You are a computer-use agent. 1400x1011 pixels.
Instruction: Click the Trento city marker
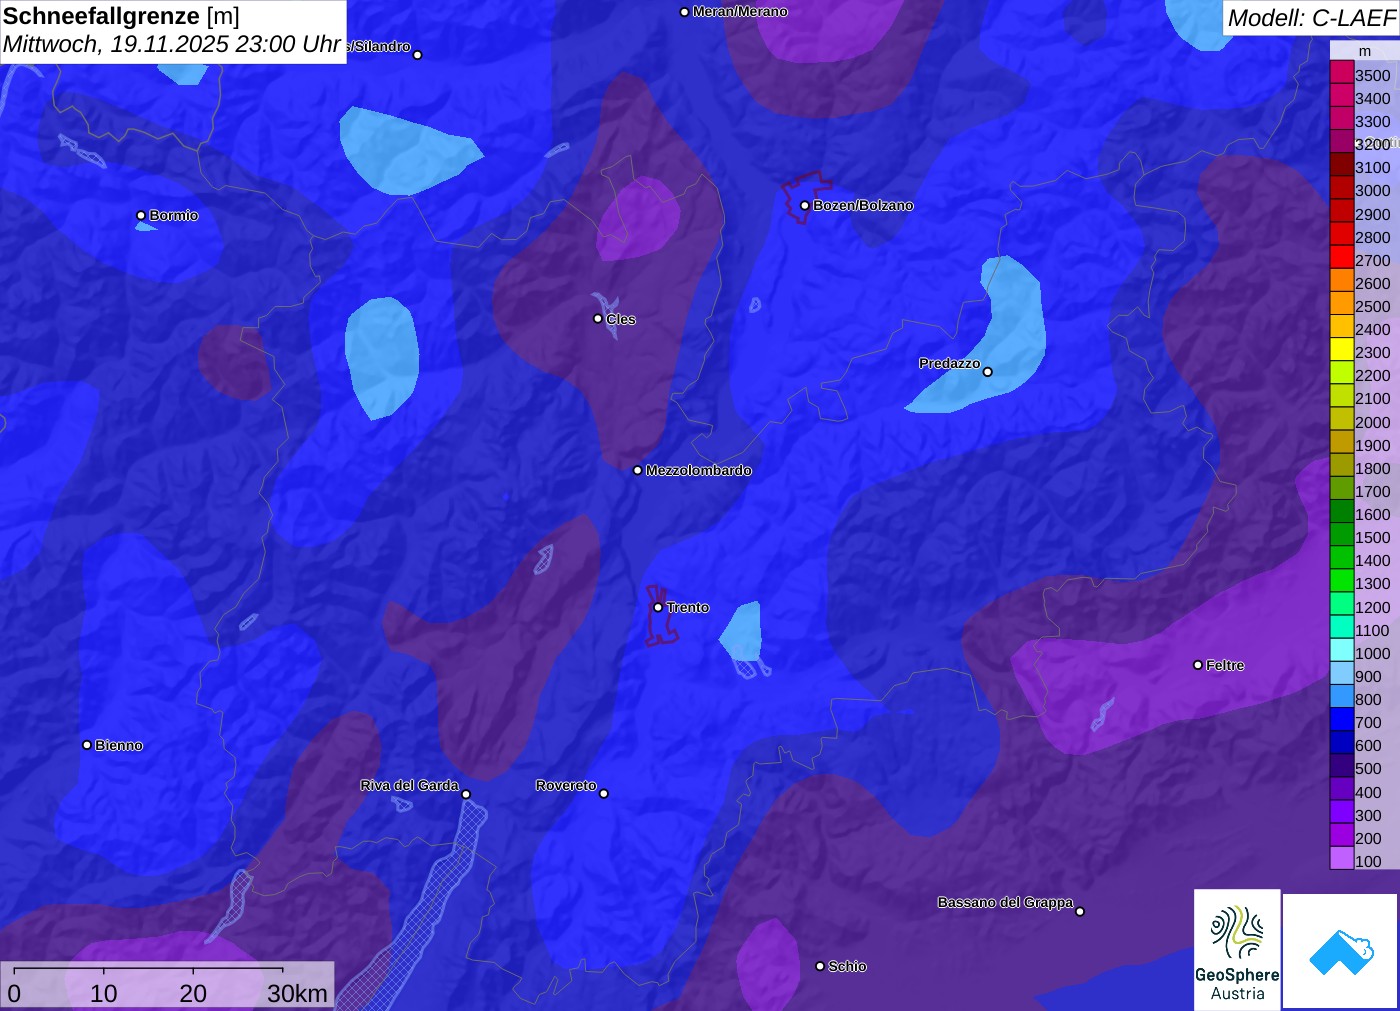click(x=658, y=607)
